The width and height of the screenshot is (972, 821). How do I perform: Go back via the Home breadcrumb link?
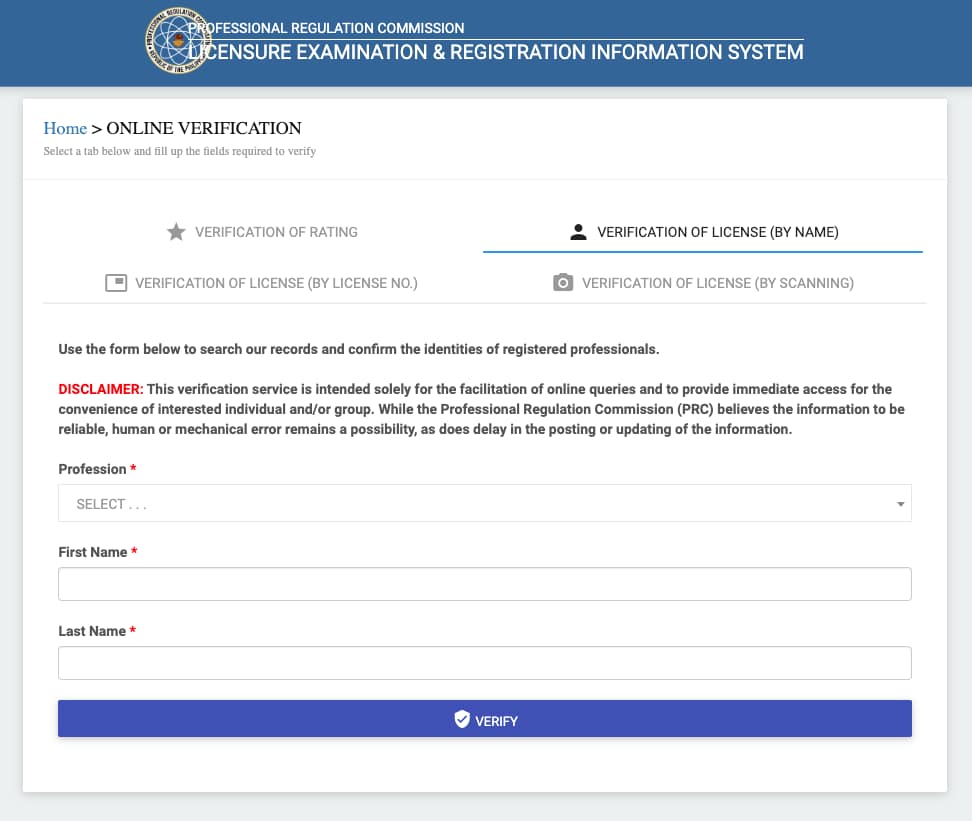[65, 128]
